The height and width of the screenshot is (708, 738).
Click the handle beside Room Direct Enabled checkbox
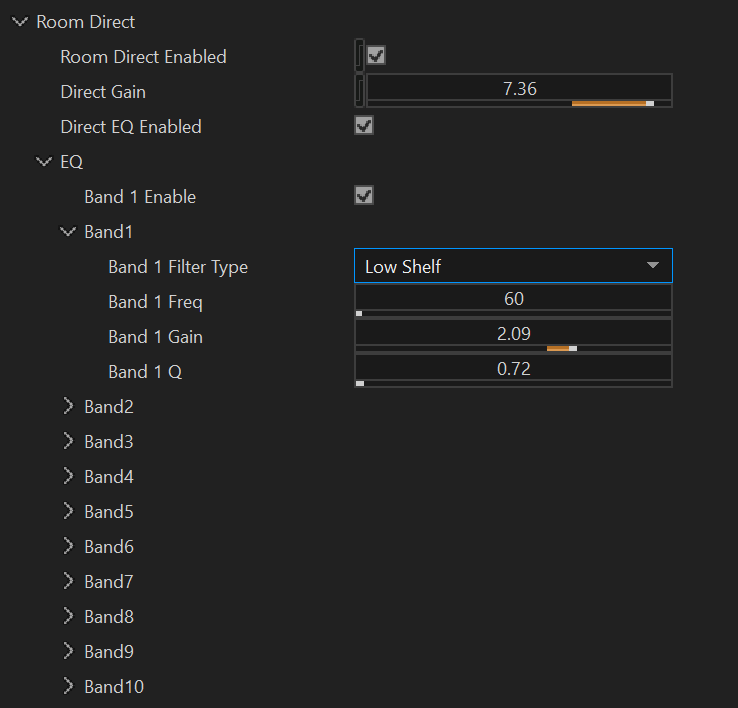(x=360, y=55)
